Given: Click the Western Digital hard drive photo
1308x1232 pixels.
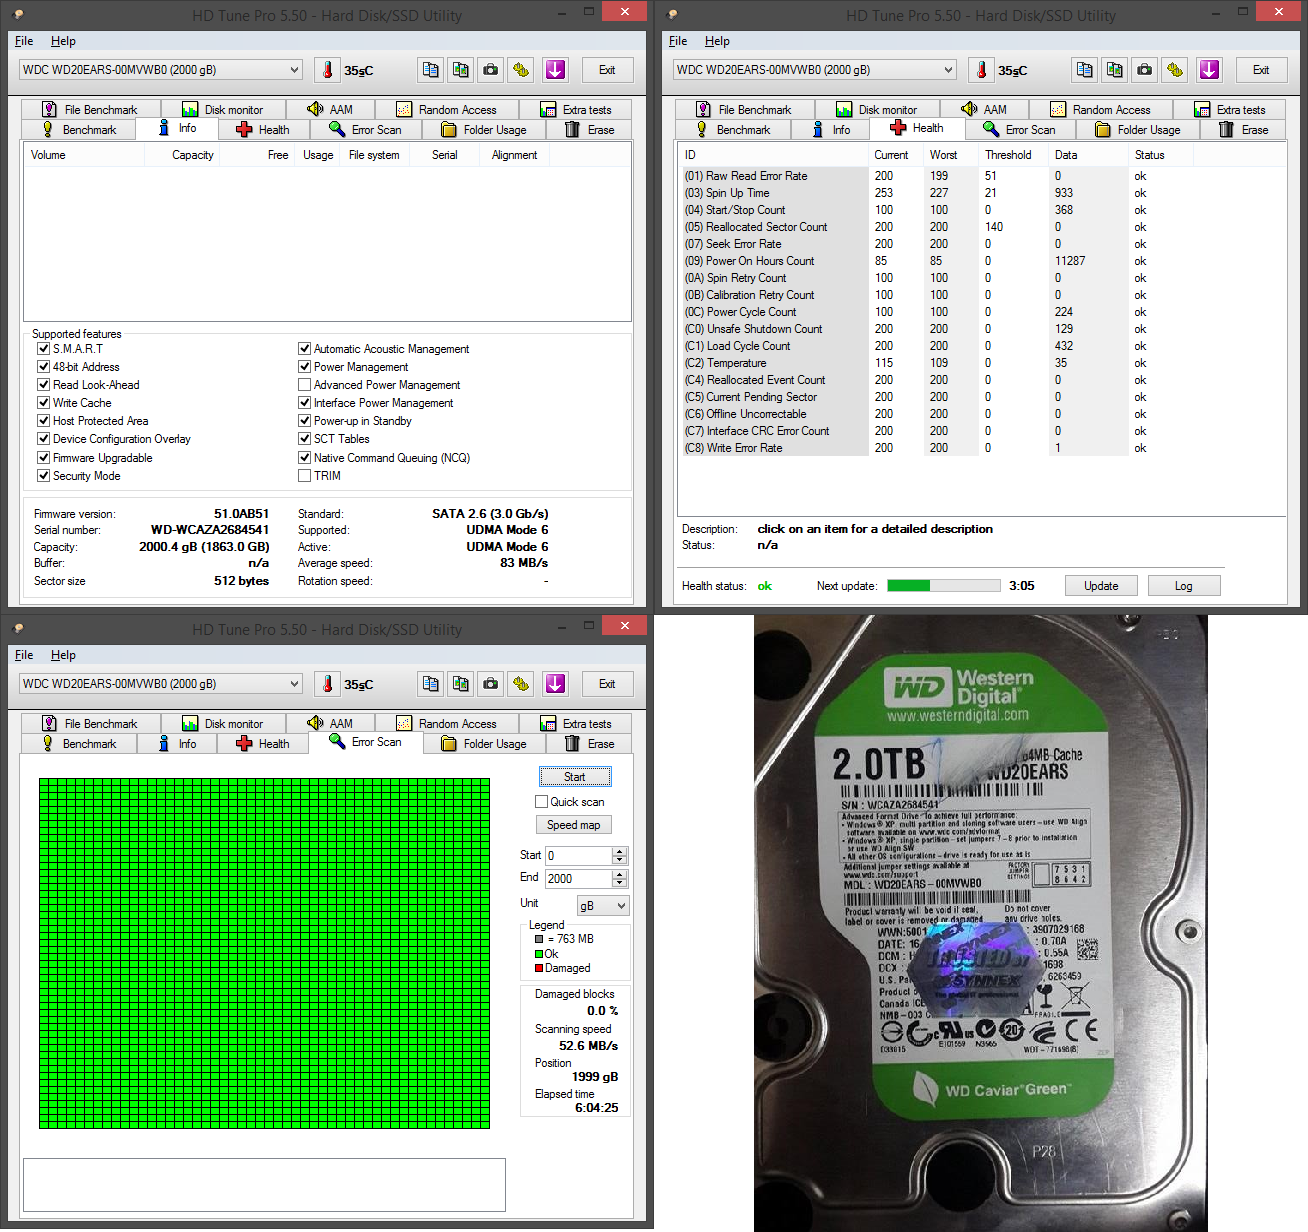Looking at the screenshot, I should (981, 923).
